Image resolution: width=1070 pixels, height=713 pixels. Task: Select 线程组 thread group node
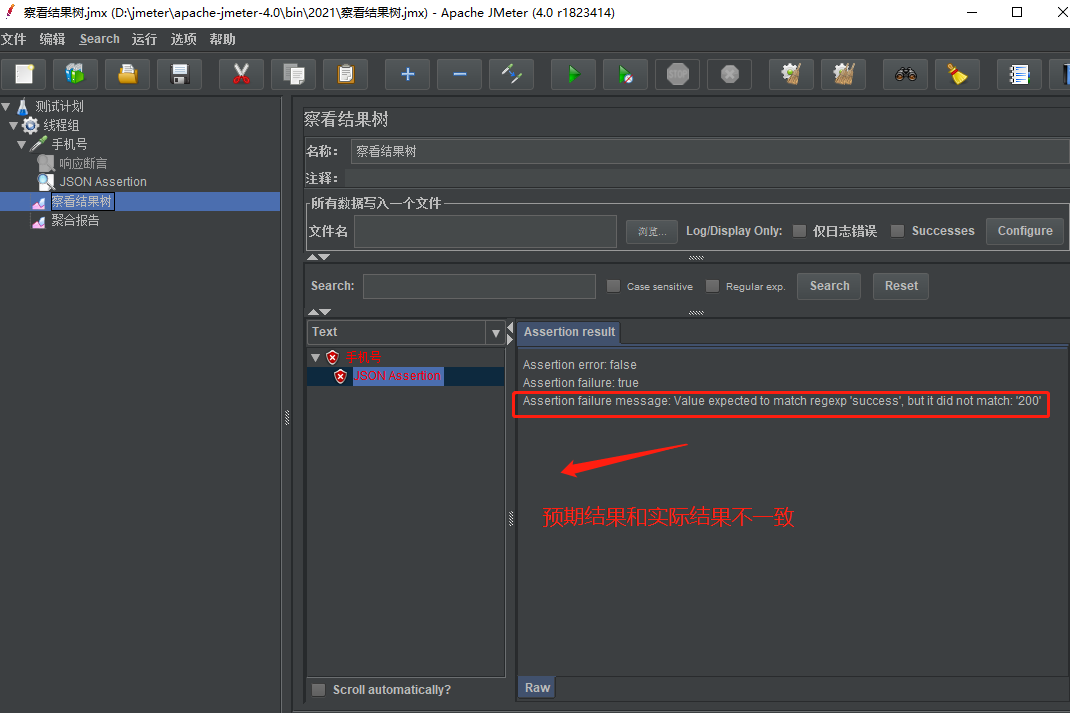click(x=61, y=125)
